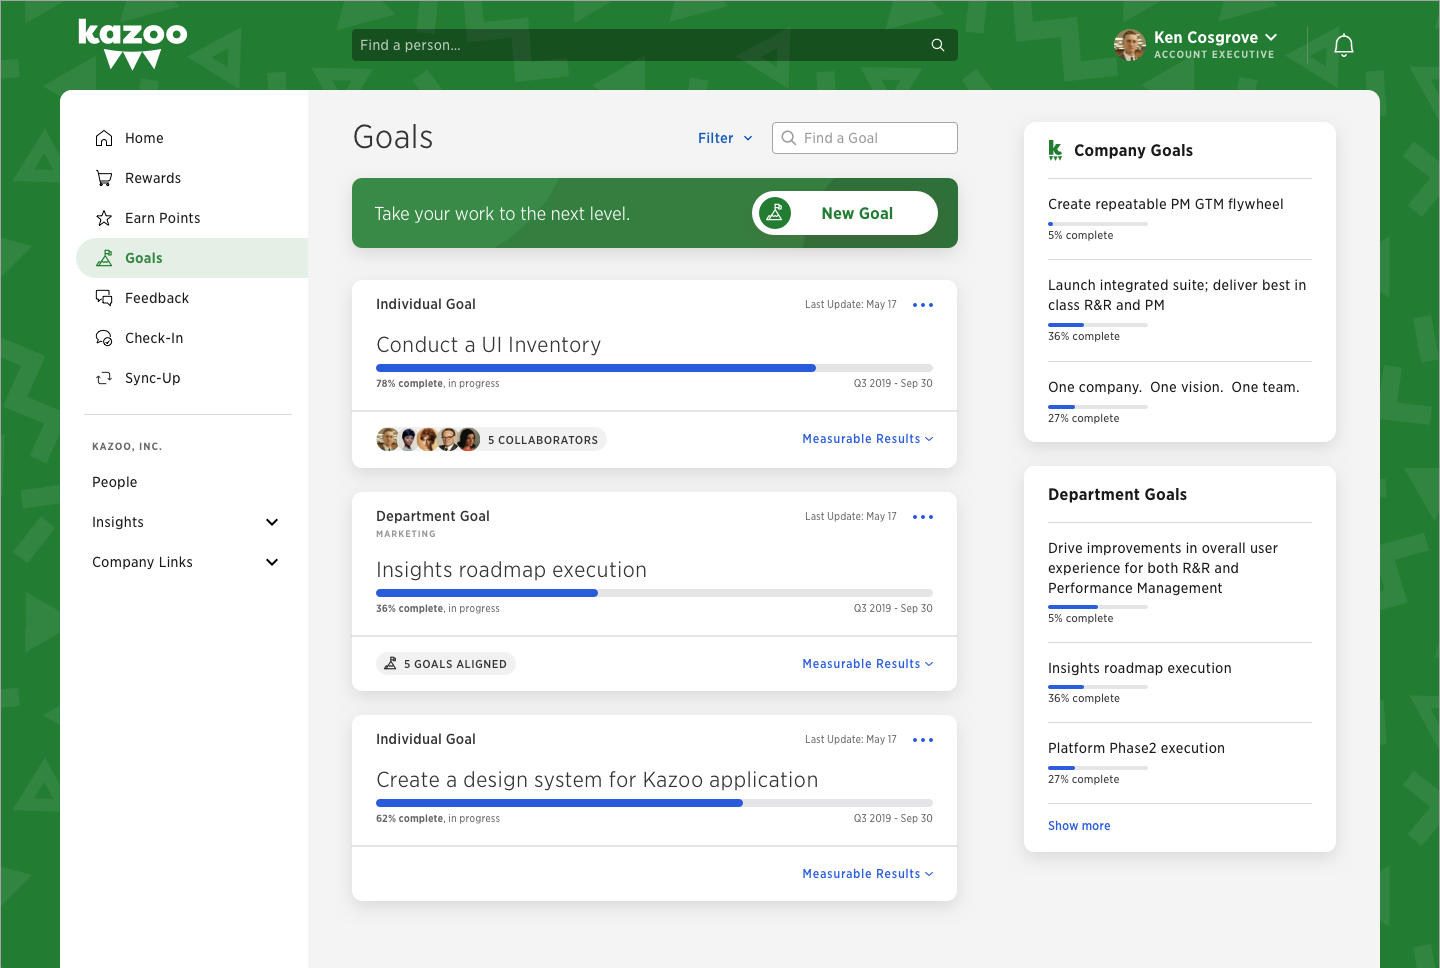Open the People link
The width and height of the screenshot is (1440, 968).
[115, 482]
